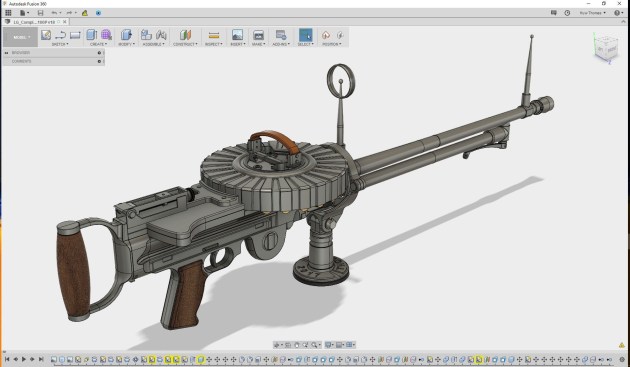Click the New Component assemble icon
The image size is (630, 367).
tap(146, 35)
